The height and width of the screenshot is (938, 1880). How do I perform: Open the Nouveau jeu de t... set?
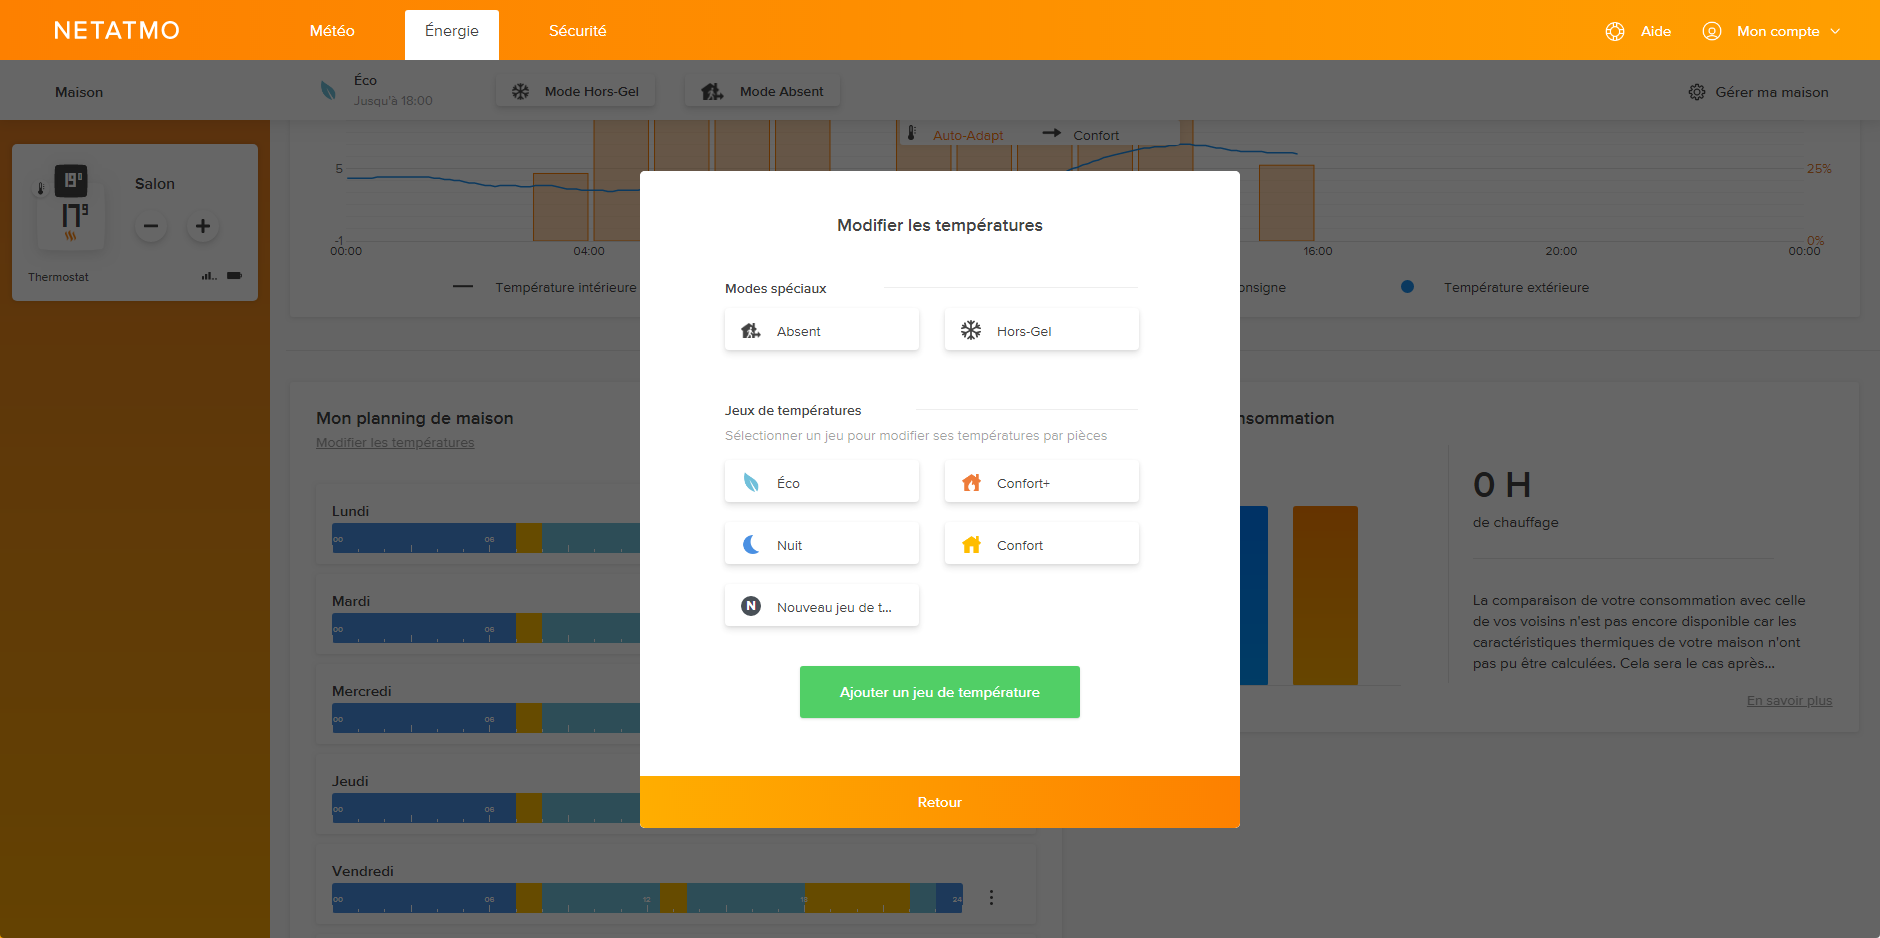(821, 607)
